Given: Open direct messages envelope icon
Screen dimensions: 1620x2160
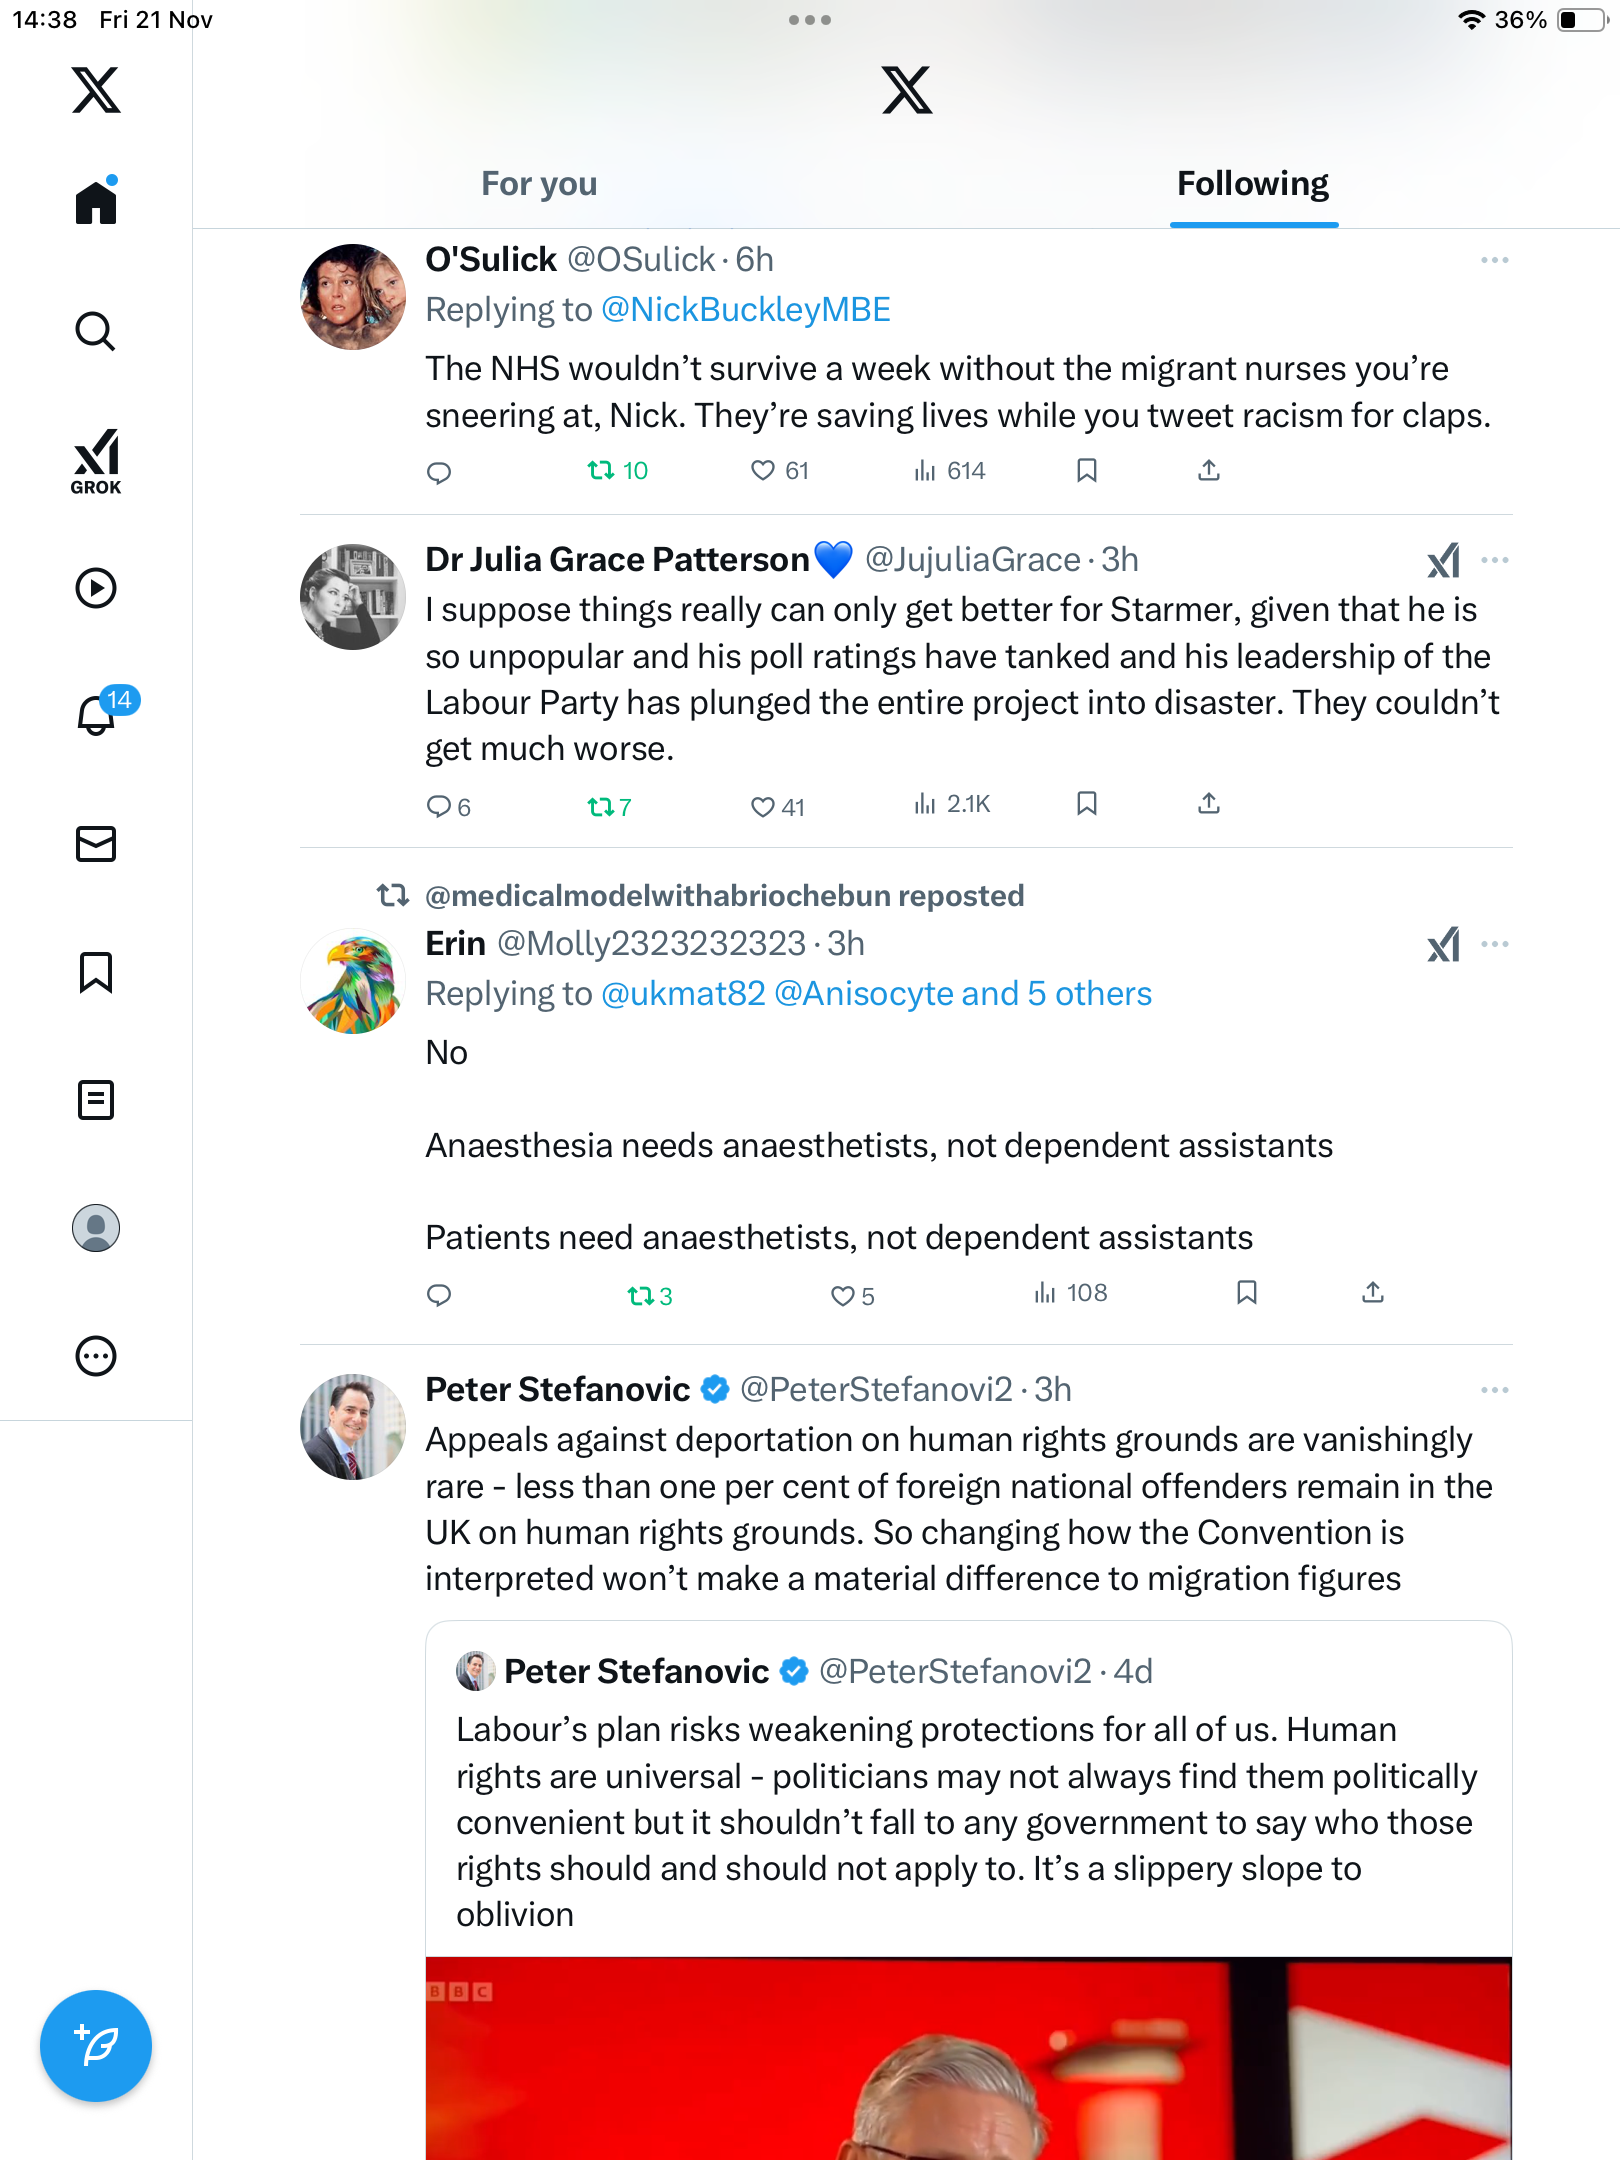Looking at the screenshot, I should pos(96,844).
